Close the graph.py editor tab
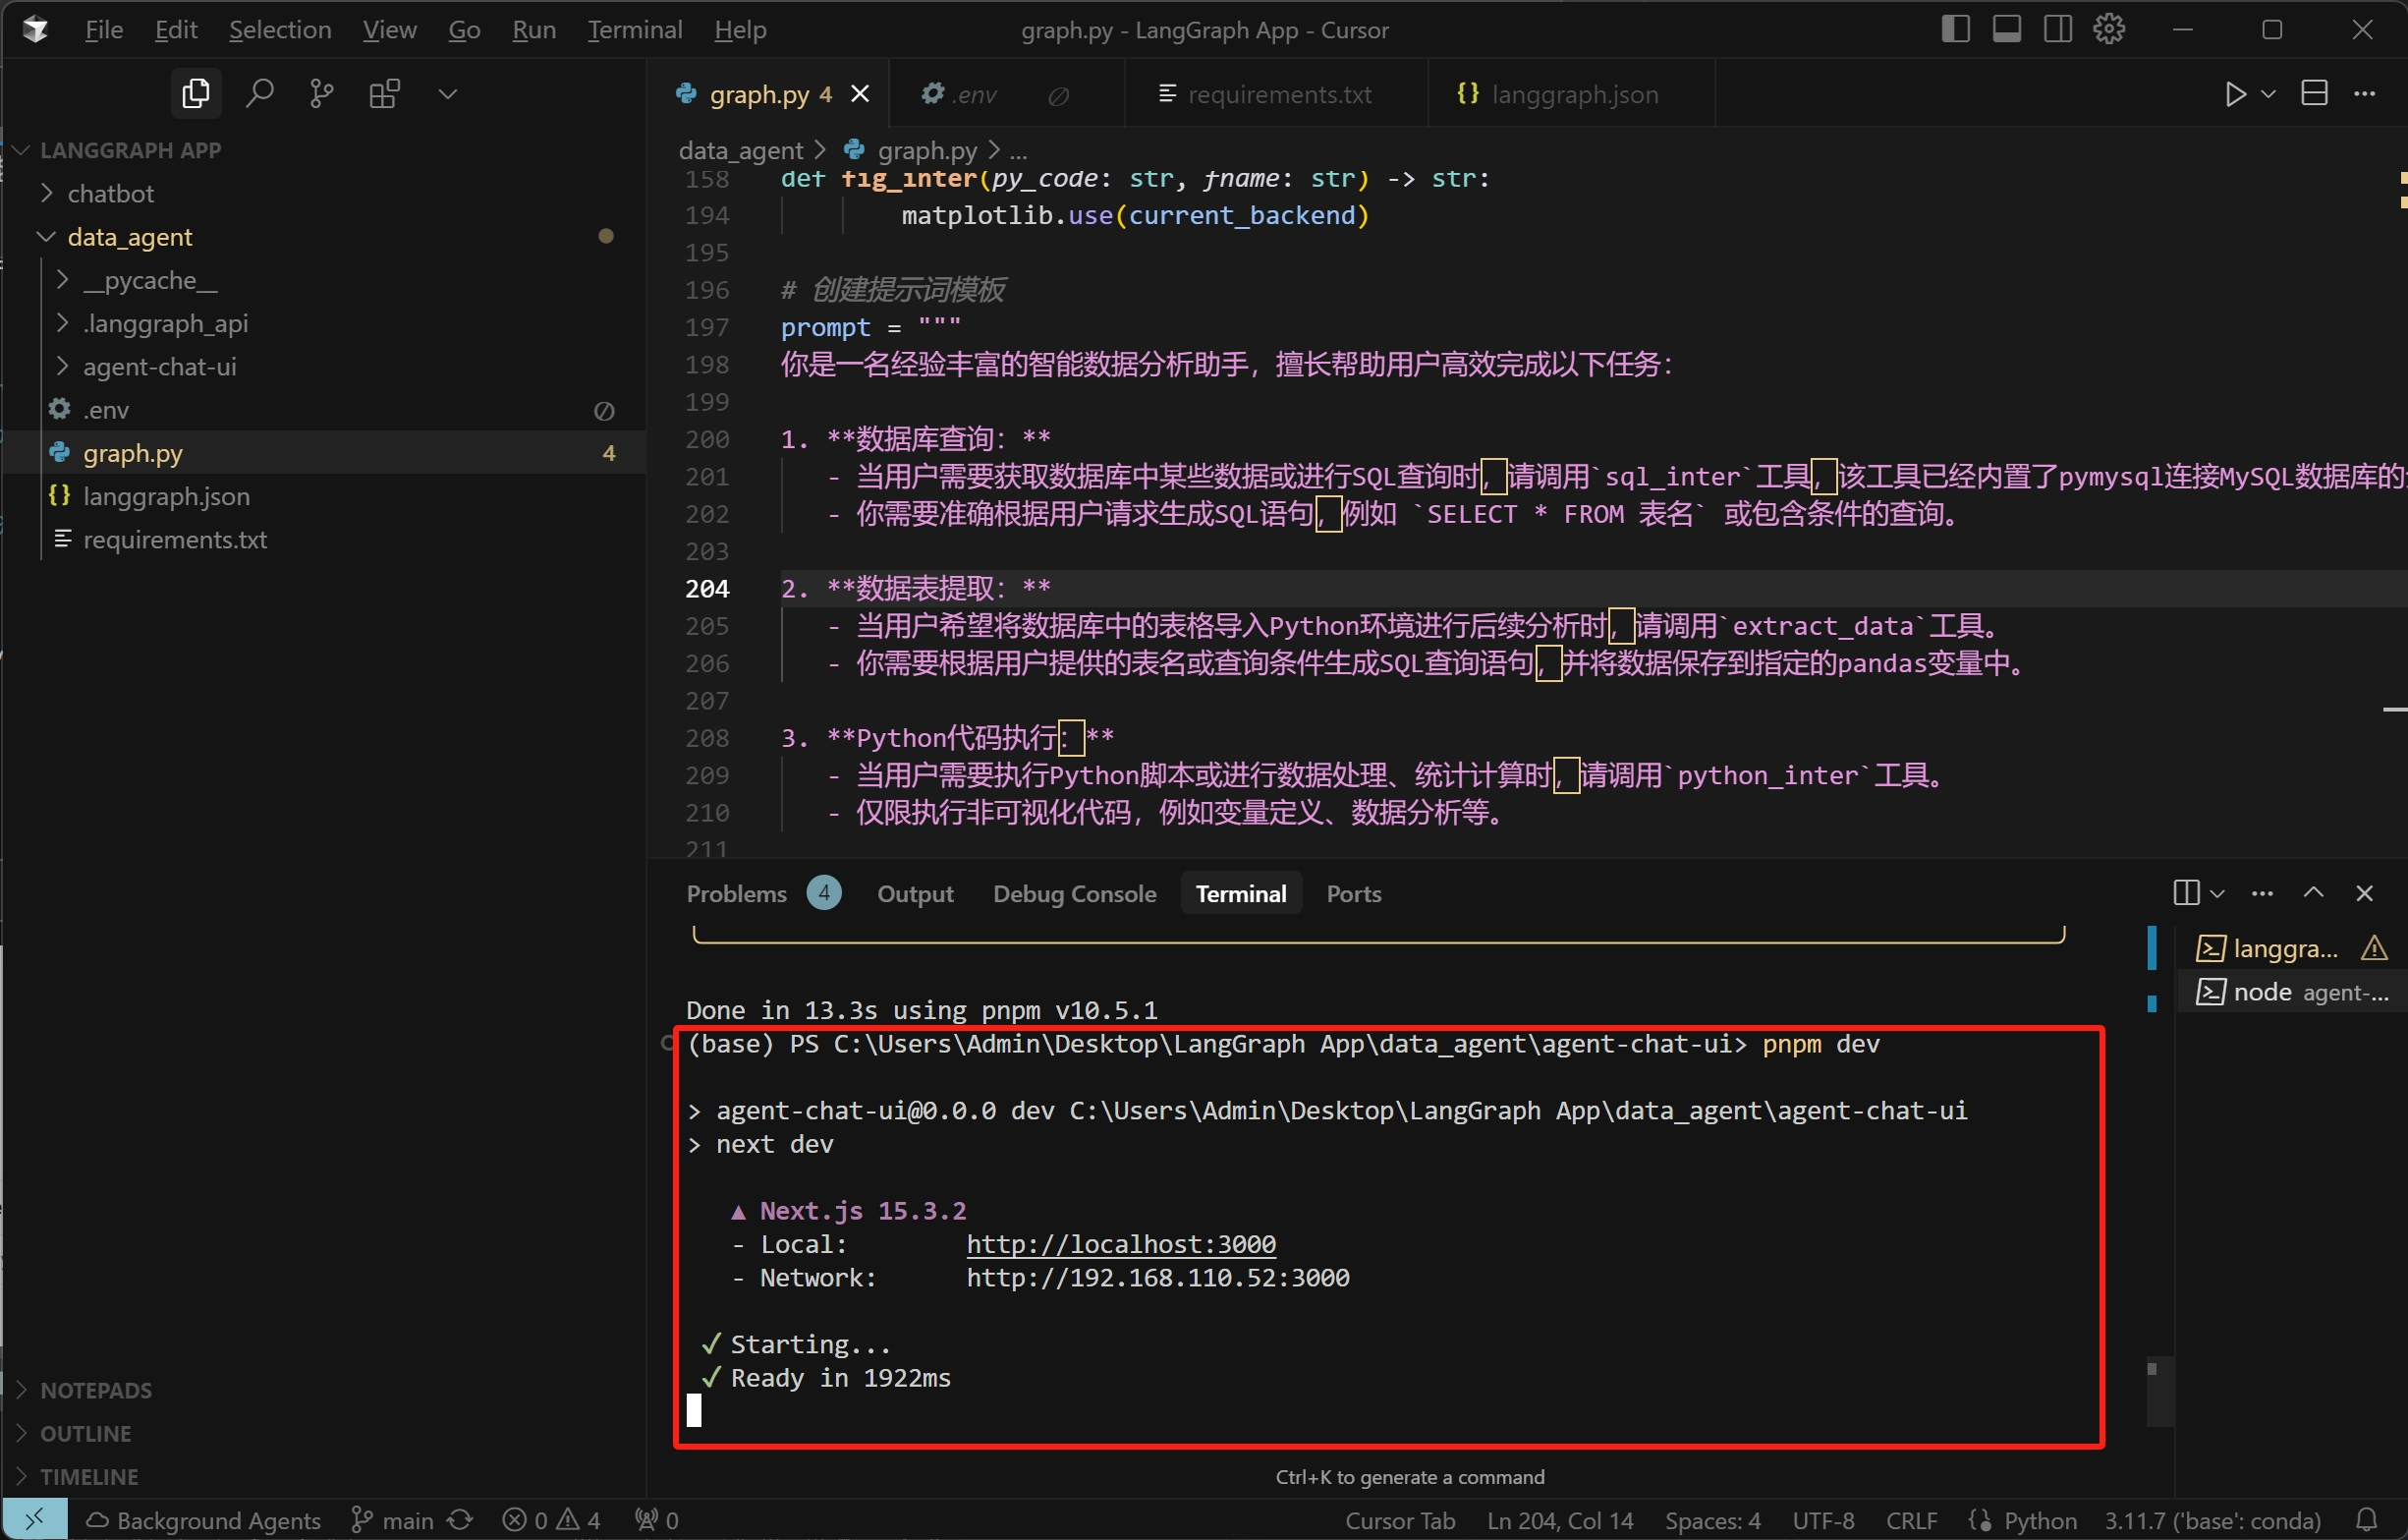Image resolution: width=2408 pixels, height=1540 pixels. click(x=860, y=94)
